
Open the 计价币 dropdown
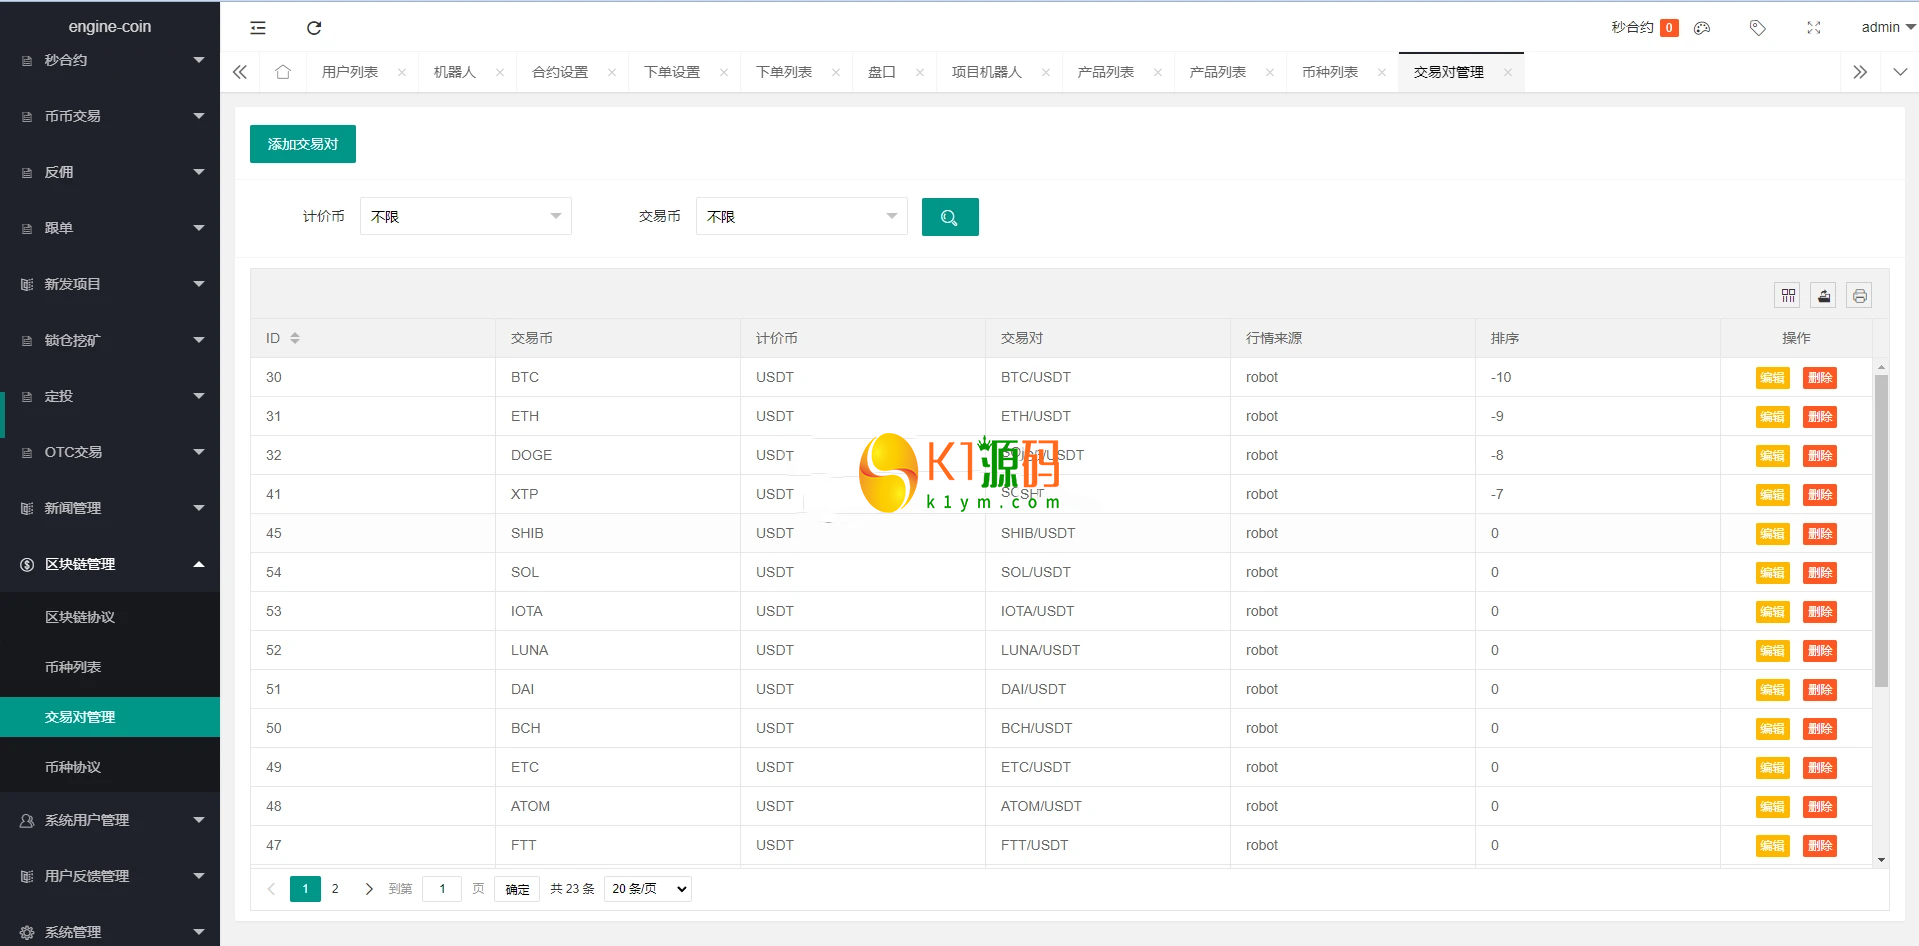pyautogui.click(x=465, y=217)
